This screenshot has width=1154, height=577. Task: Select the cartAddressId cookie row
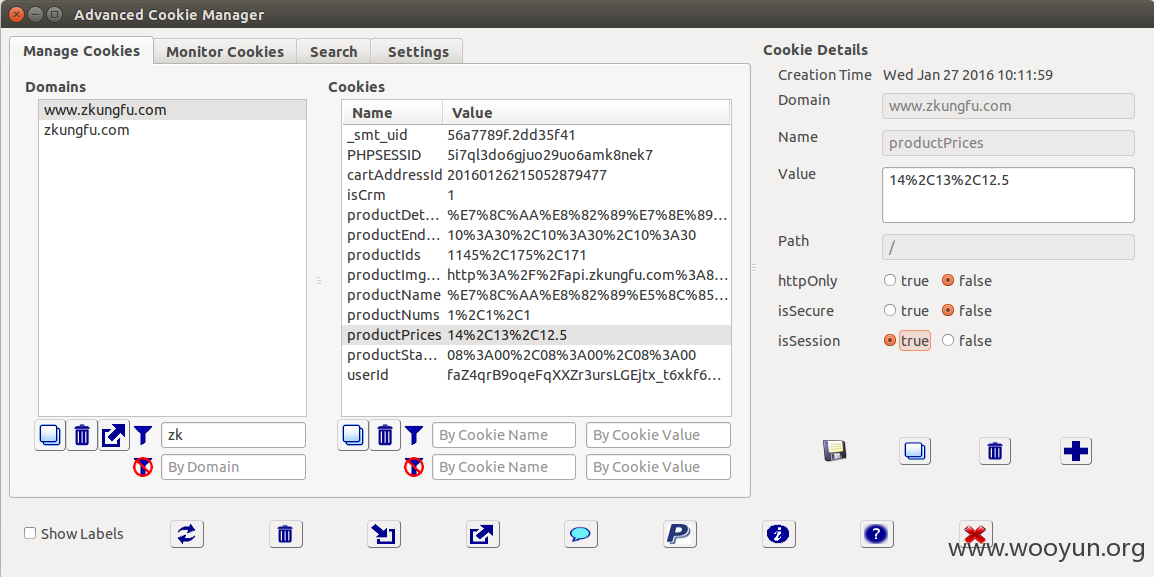536,175
